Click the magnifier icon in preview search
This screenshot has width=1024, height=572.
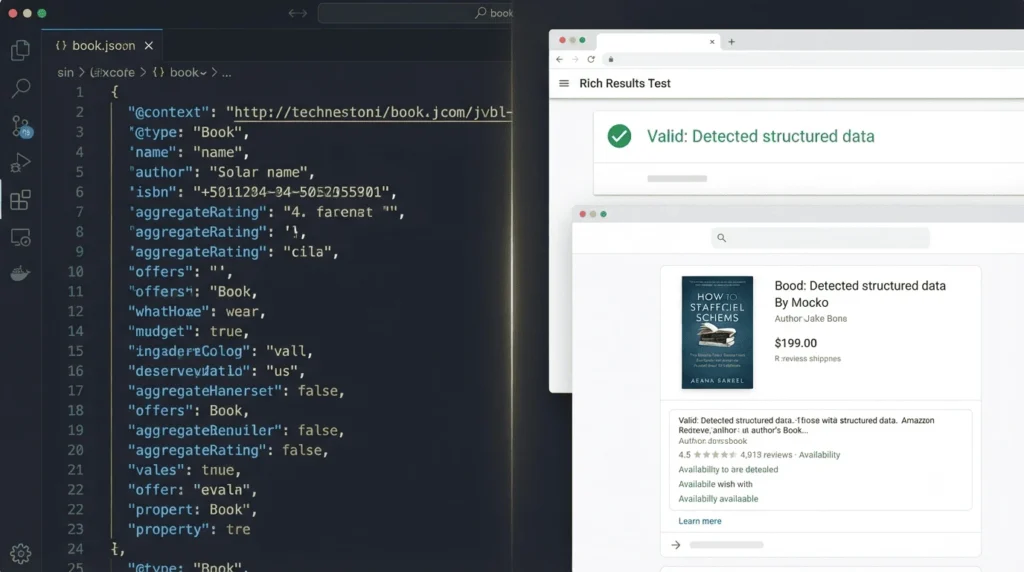(722, 238)
